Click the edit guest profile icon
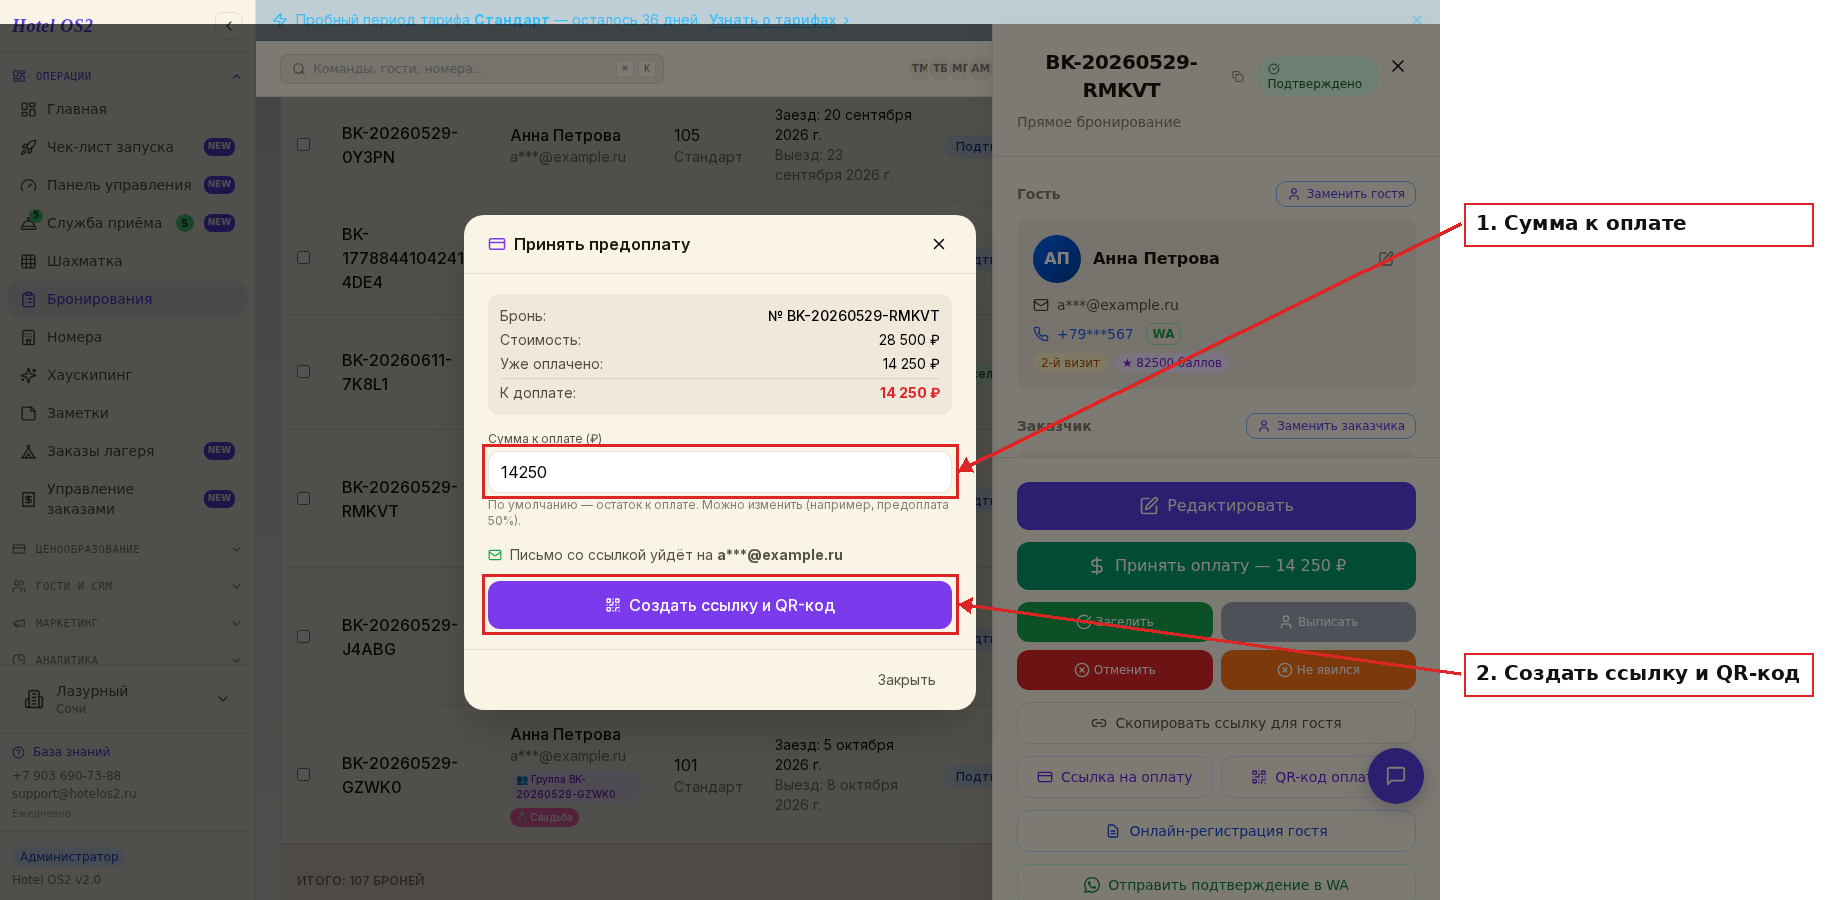 pos(1386,258)
